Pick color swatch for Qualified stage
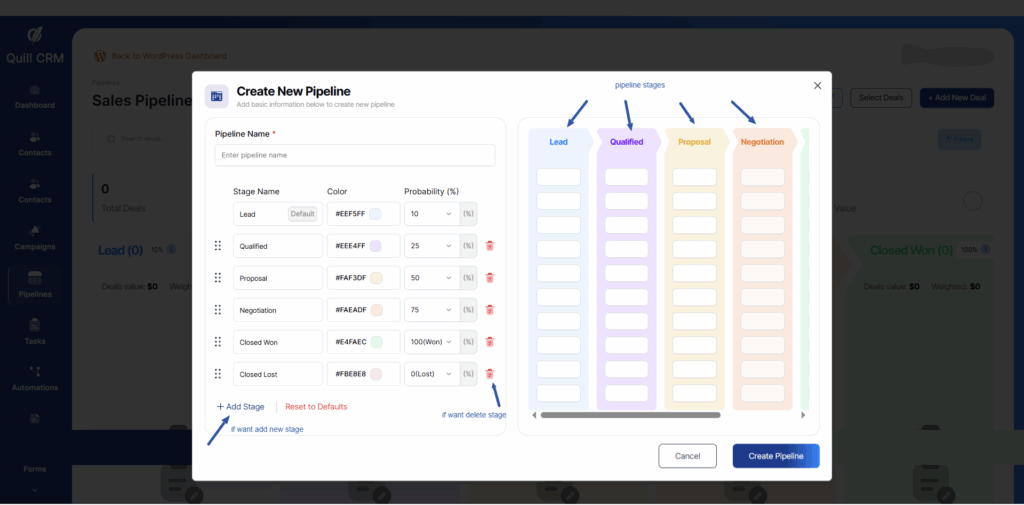The image size is (1024, 505). pyautogui.click(x=375, y=246)
